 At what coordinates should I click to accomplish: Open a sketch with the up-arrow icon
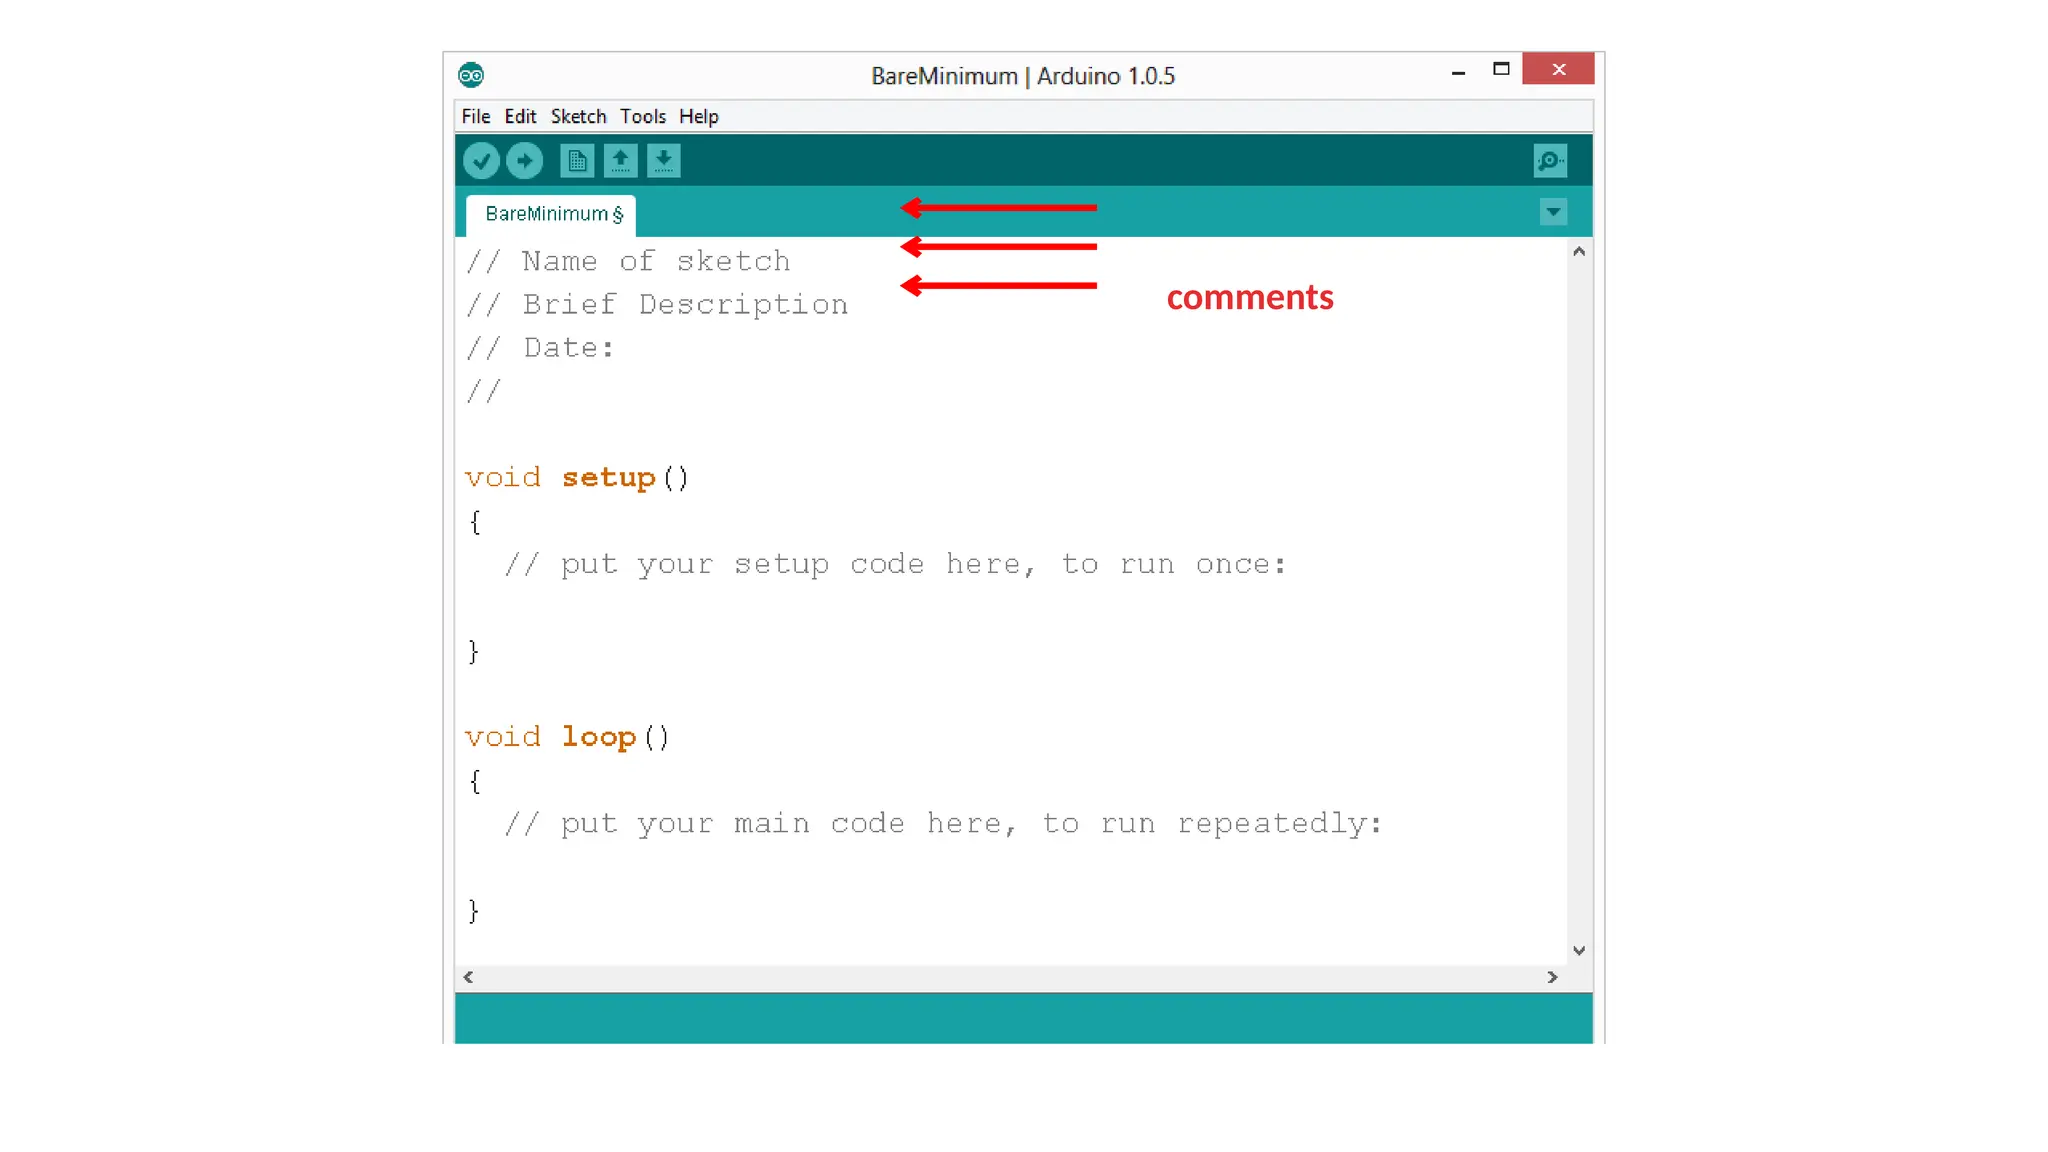(620, 161)
